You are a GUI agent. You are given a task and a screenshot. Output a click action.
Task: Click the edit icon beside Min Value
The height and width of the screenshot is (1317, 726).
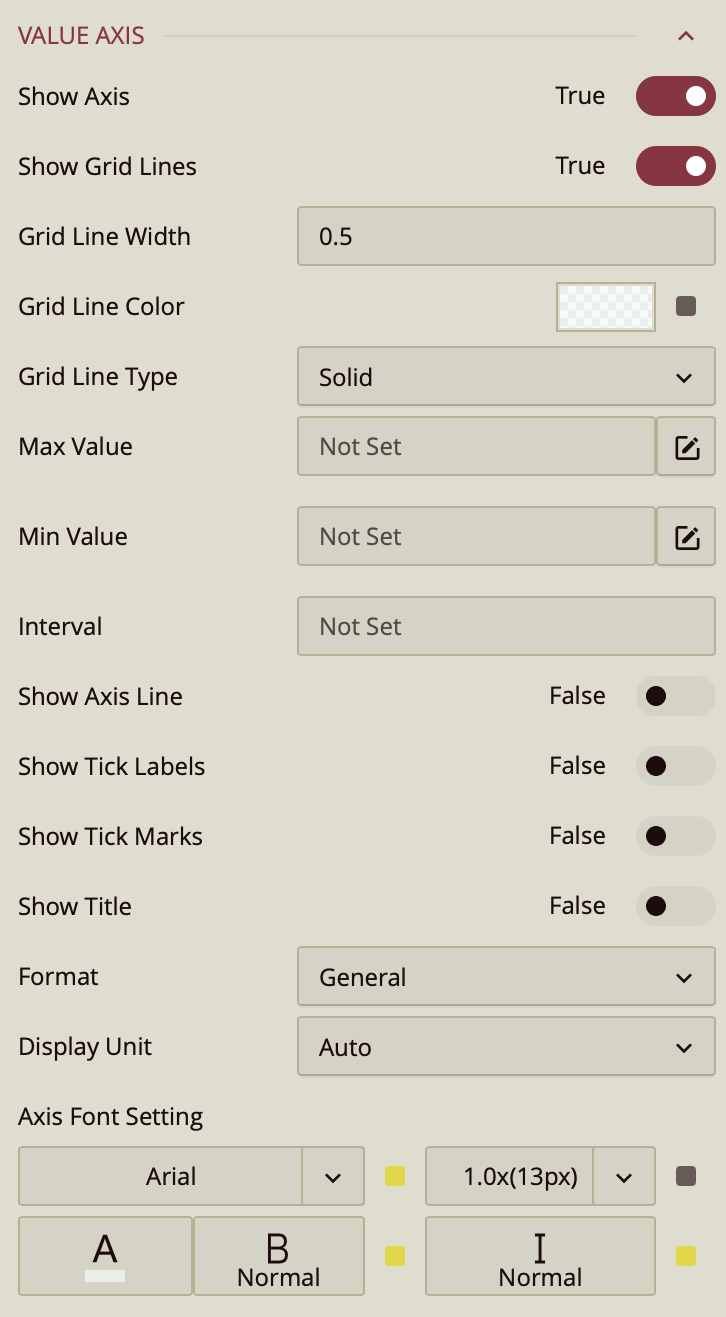686,537
